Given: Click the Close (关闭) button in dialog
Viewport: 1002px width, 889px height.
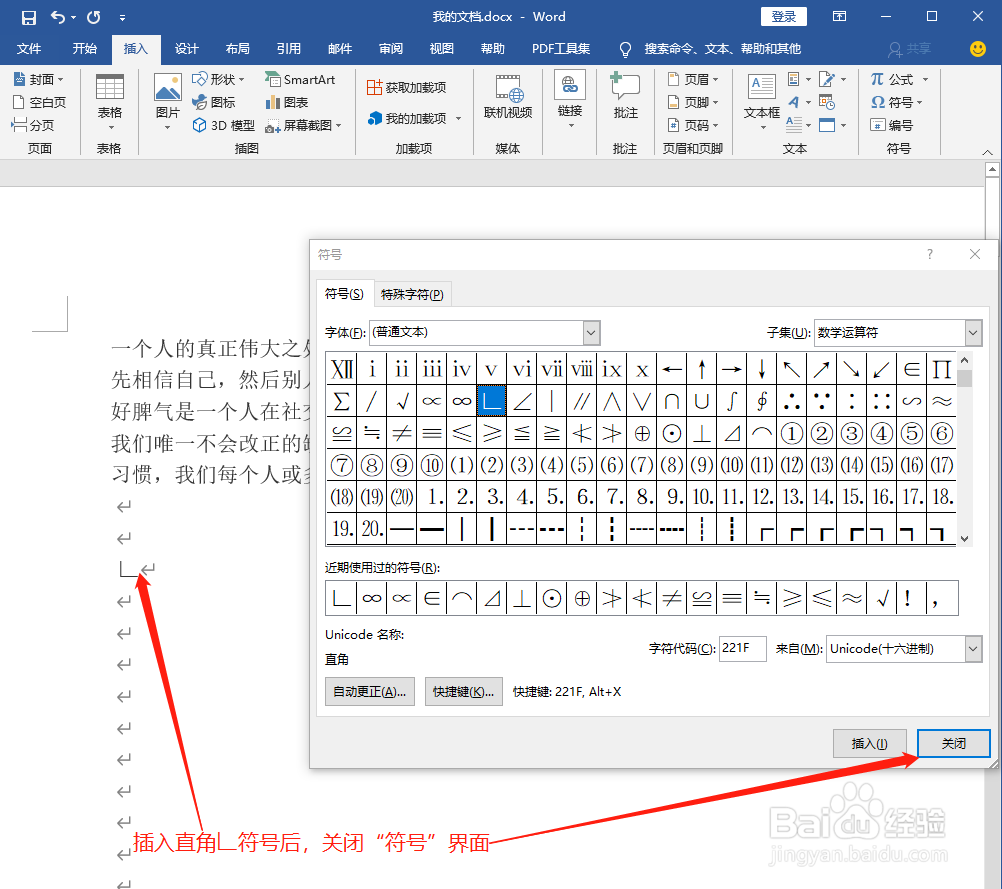Looking at the screenshot, I should 953,743.
